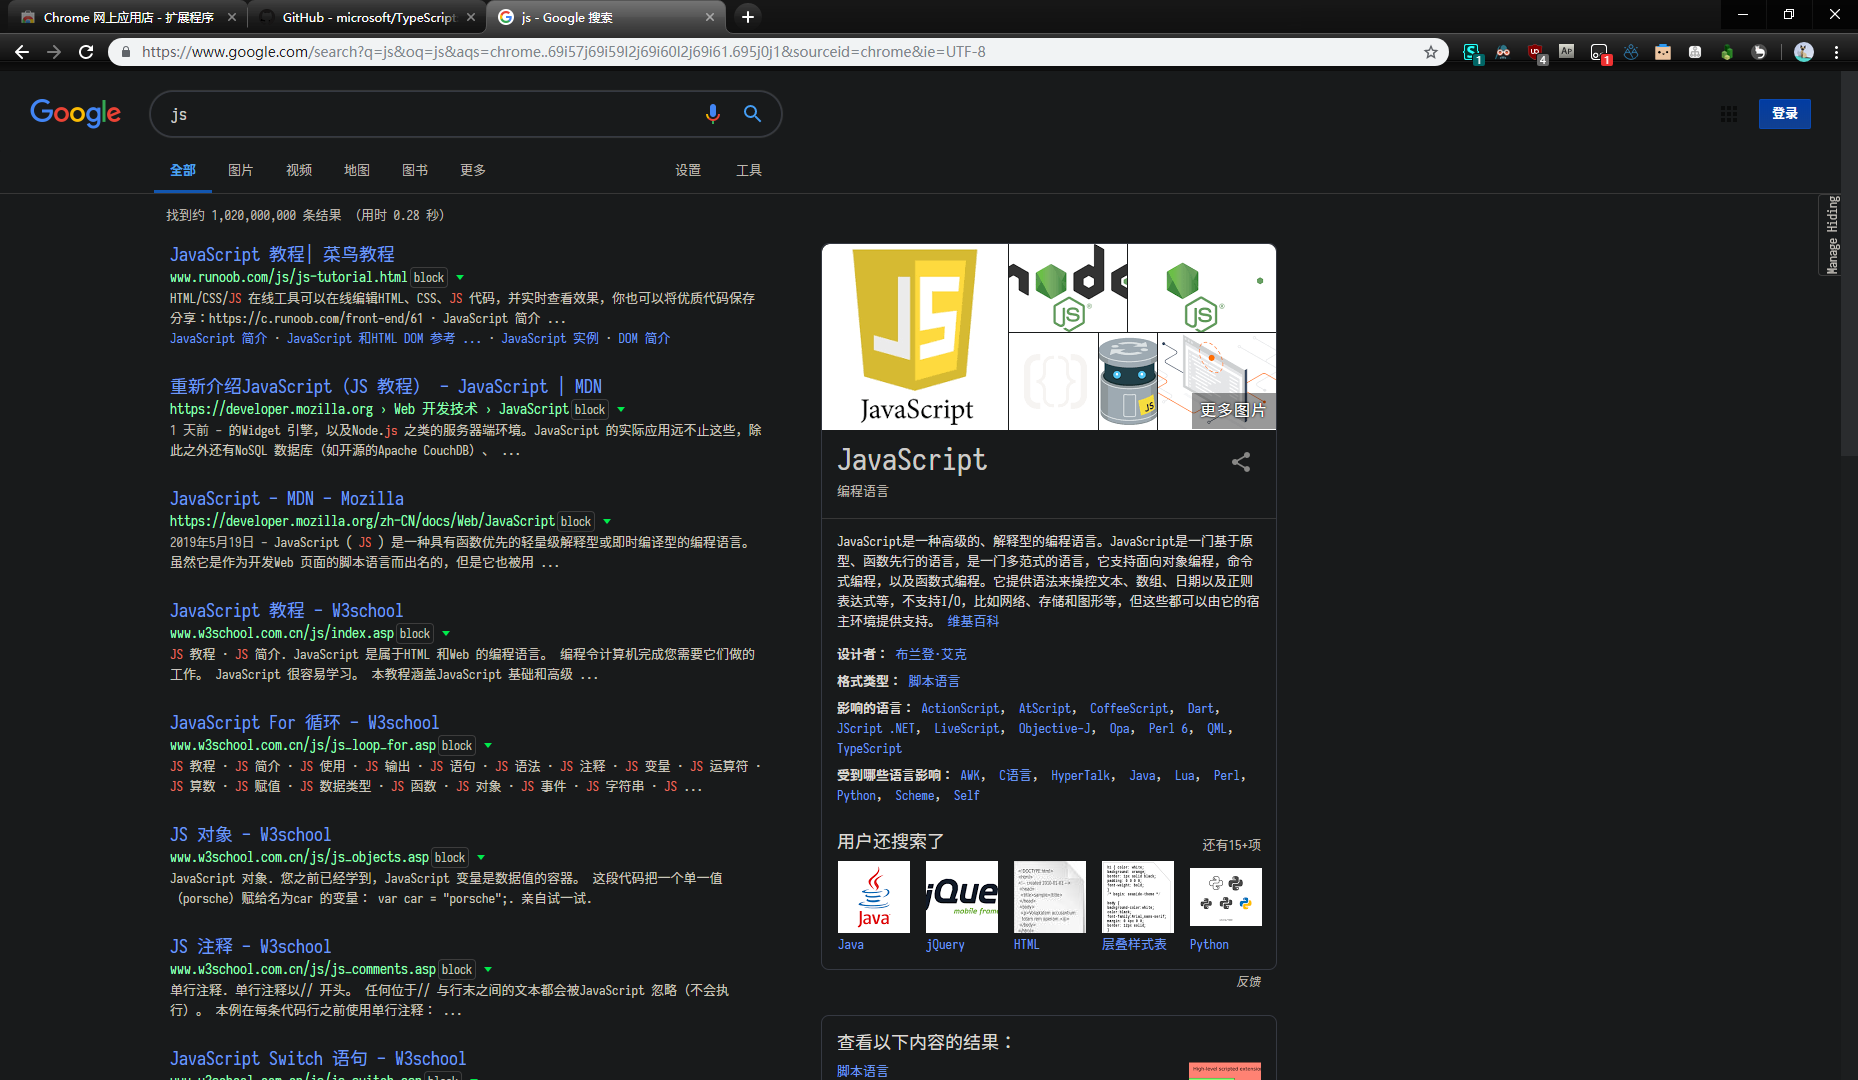Follow the 维基百科 link in knowledge panel
Image resolution: width=1858 pixels, height=1080 pixels.
coord(973,621)
